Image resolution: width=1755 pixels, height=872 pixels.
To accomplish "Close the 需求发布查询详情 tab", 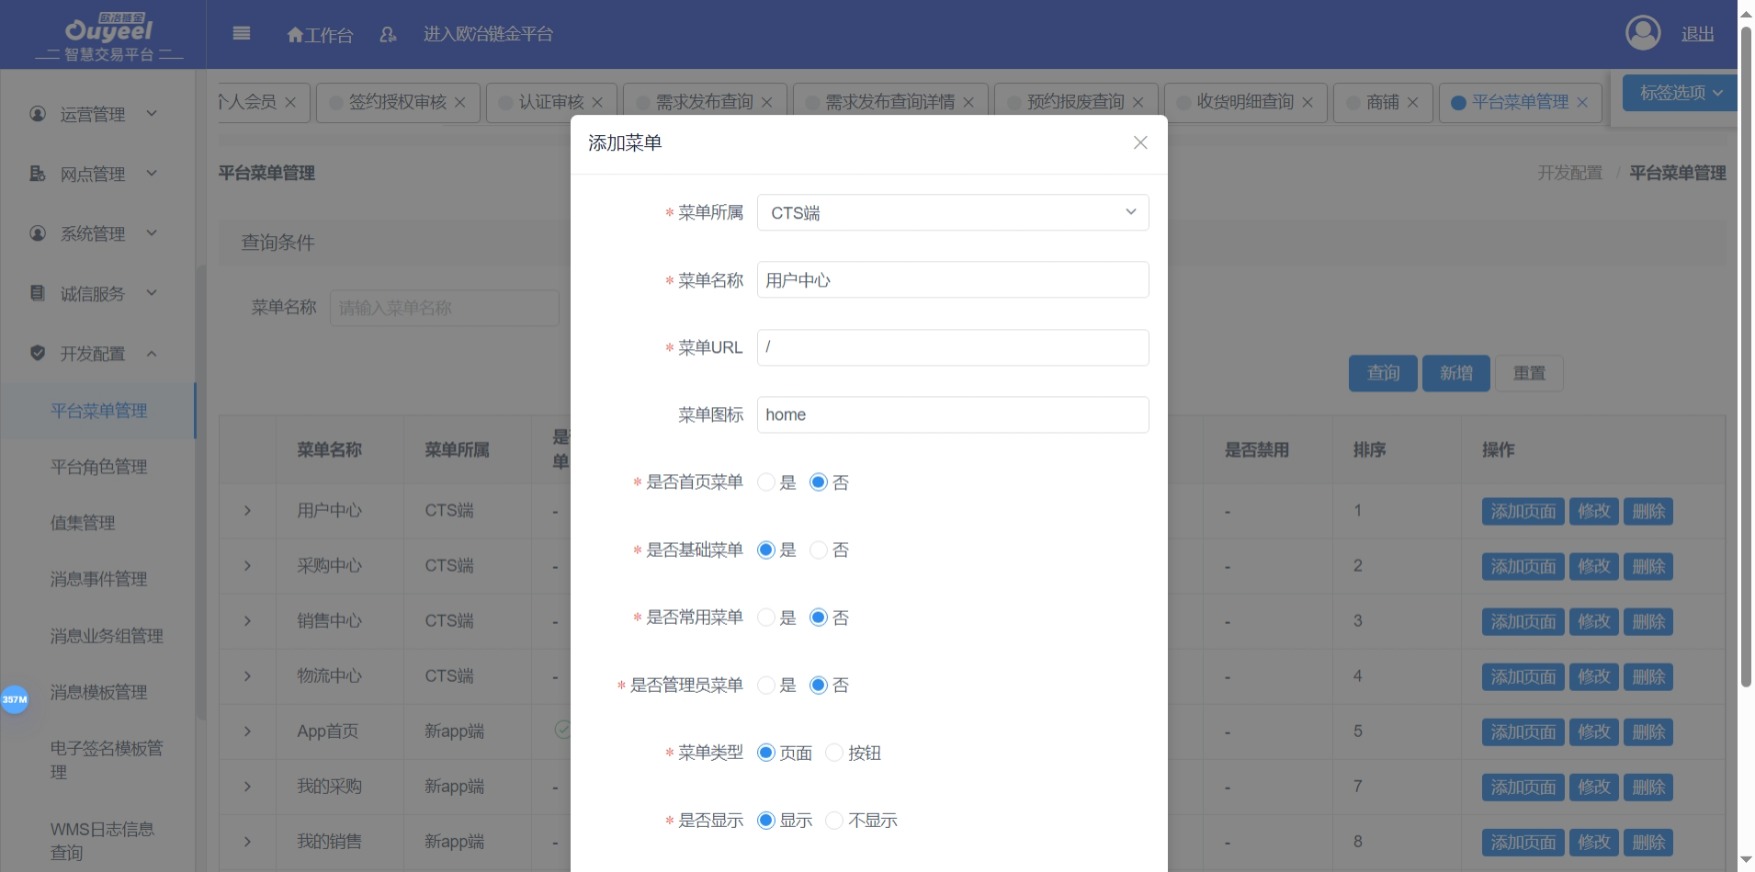I will (x=968, y=102).
